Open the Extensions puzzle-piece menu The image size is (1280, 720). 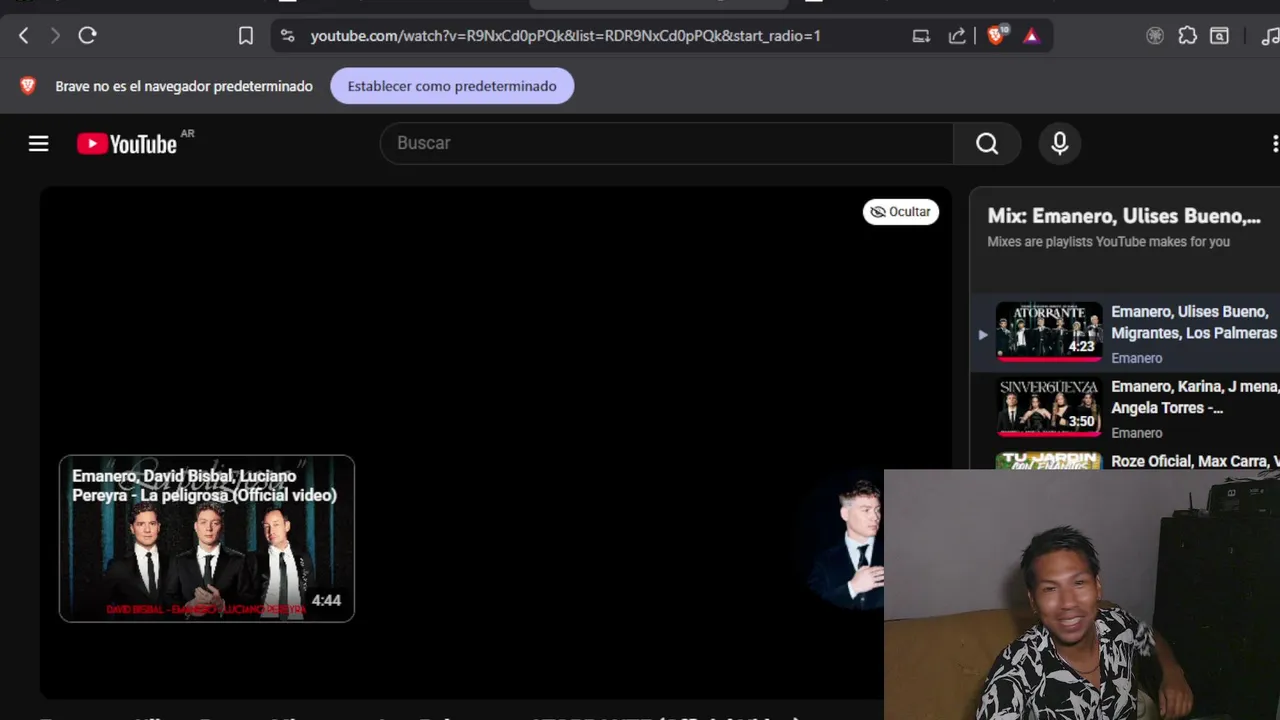pos(1187,36)
